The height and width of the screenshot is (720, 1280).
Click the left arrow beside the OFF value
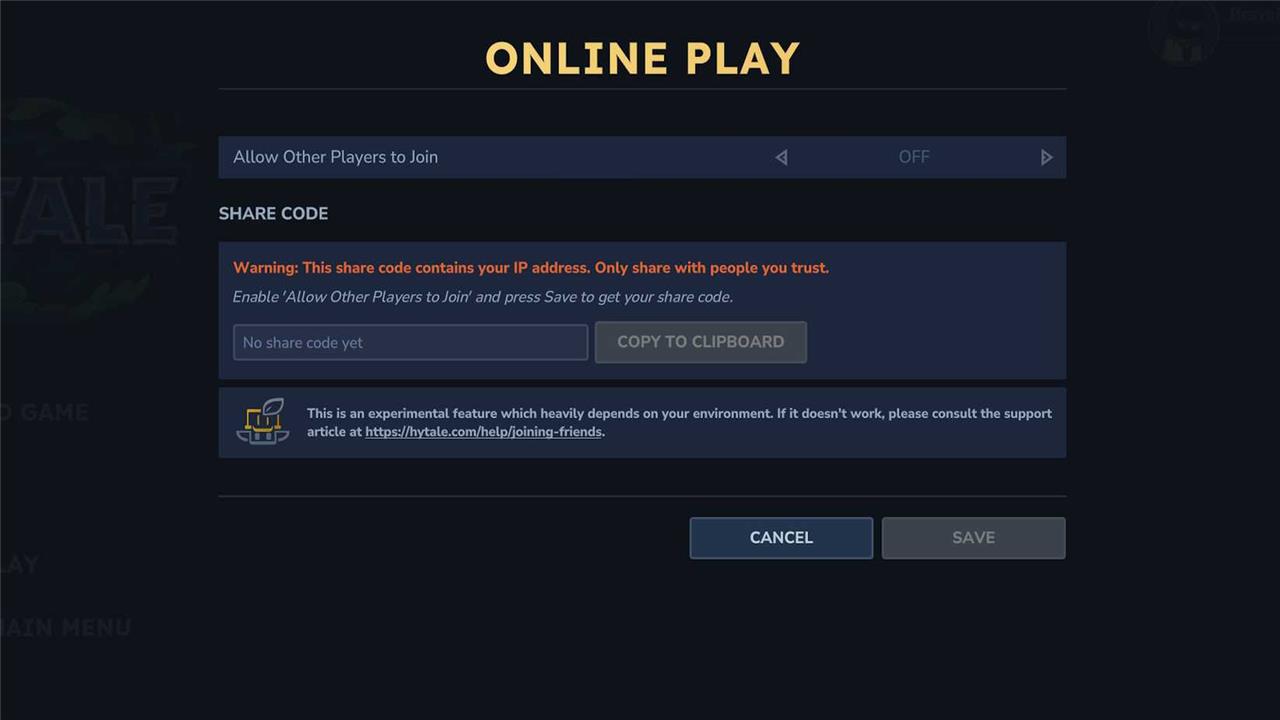pos(782,157)
